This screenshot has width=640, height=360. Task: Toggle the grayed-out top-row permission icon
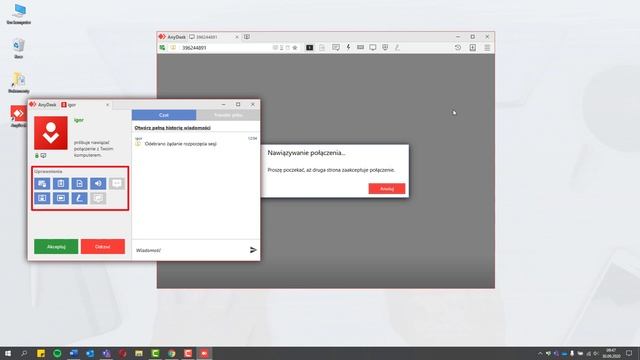117,184
